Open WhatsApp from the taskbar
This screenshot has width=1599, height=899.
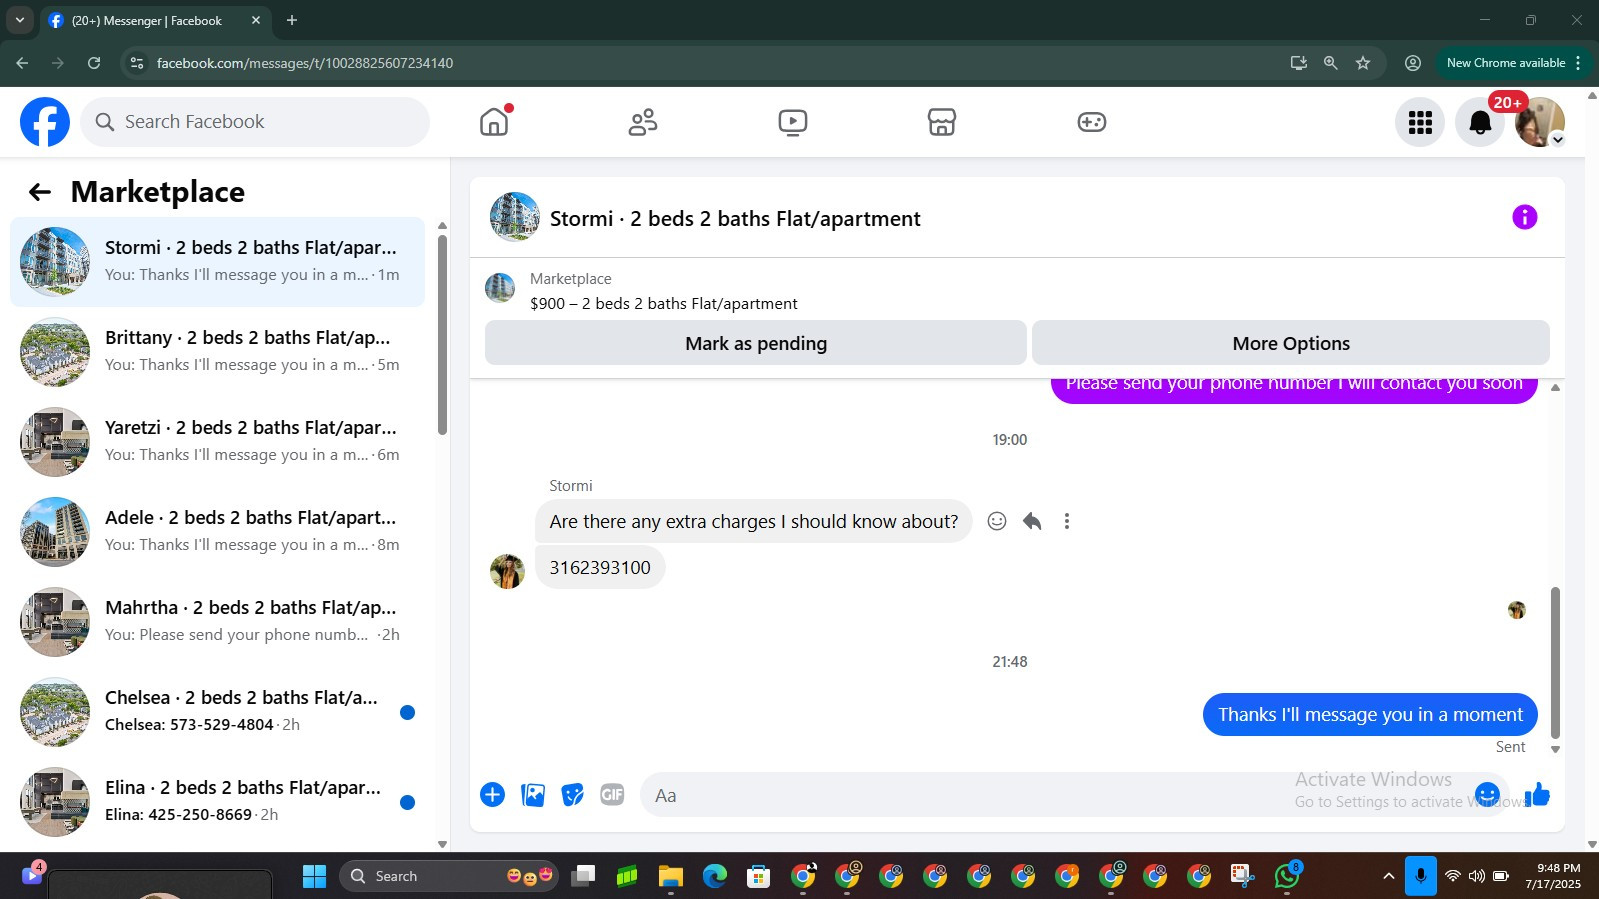(1287, 876)
